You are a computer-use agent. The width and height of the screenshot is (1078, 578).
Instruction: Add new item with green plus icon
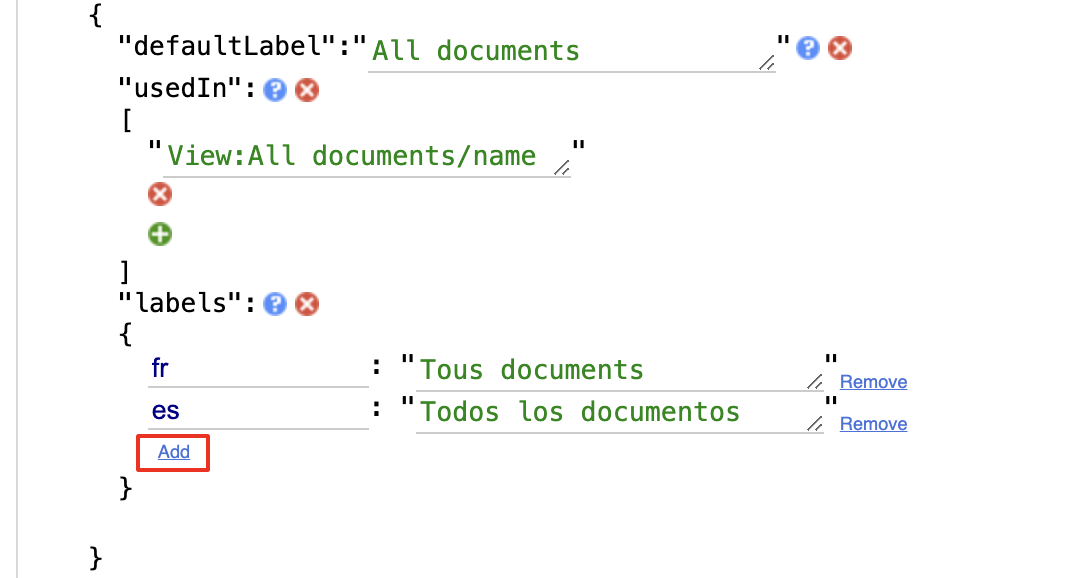[160, 235]
